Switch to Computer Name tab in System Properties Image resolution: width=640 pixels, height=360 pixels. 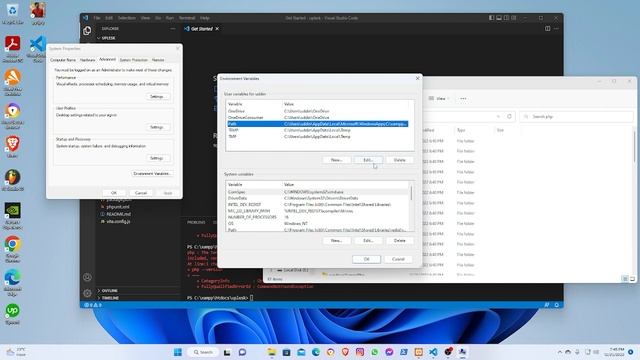[63, 60]
